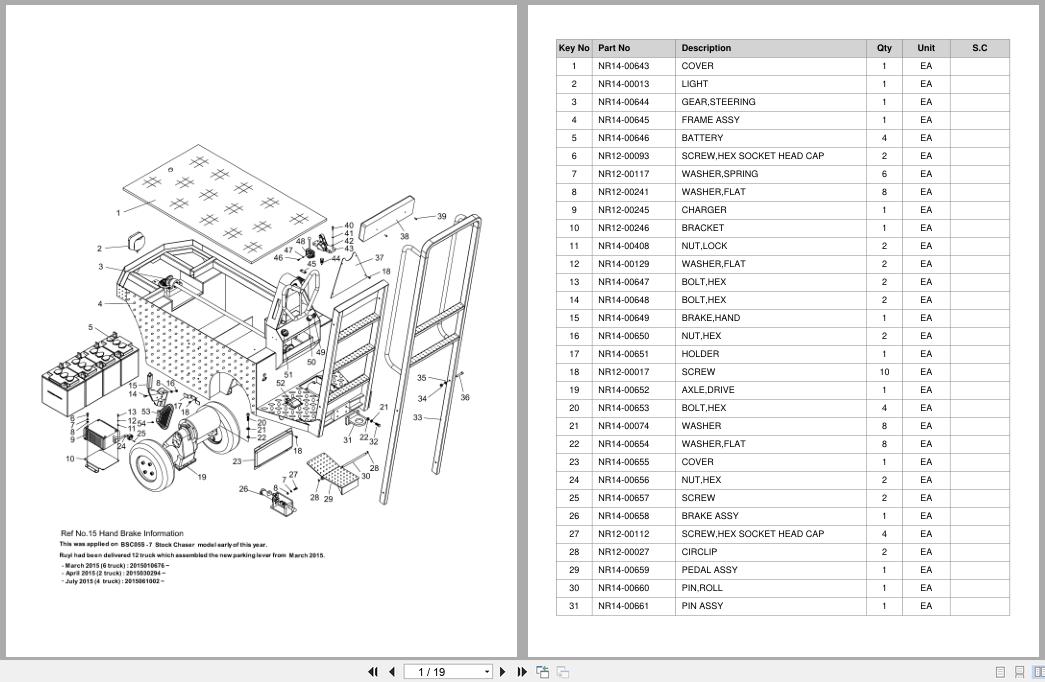1045x682 pixels.
Task: Click callout number 10 beside the charger bracket
Action: [70, 459]
